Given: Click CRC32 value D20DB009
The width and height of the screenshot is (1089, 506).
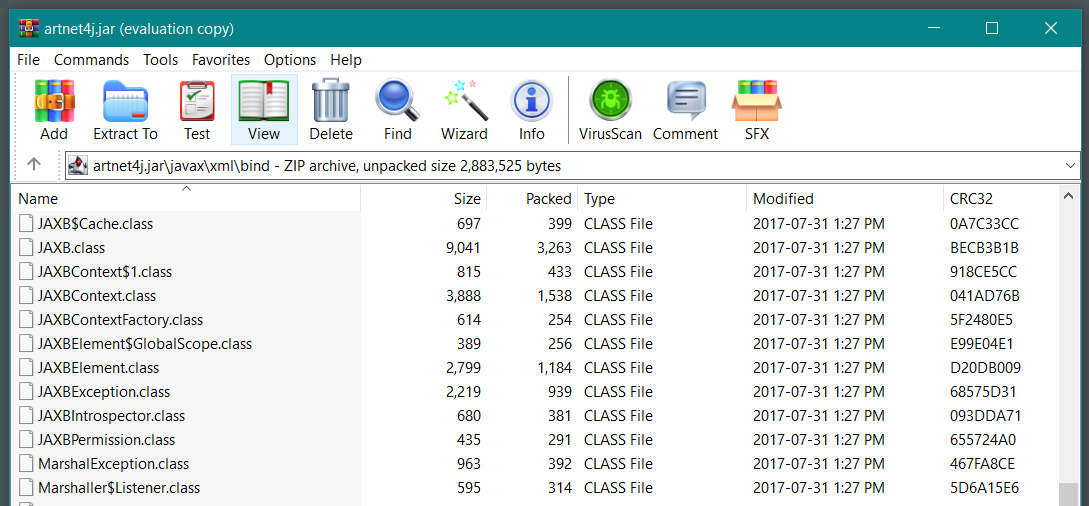Looking at the screenshot, I should point(985,368).
